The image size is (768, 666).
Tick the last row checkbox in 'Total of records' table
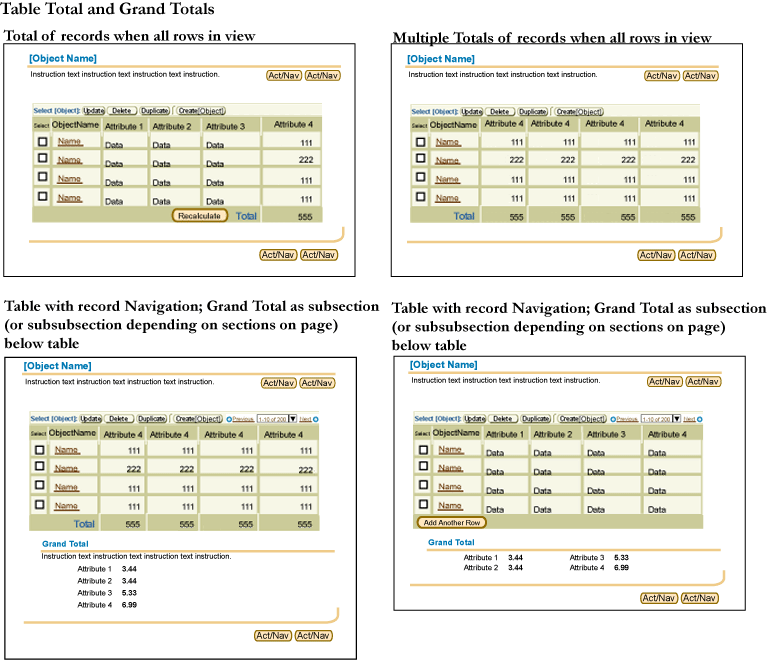click(x=43, y=196)
